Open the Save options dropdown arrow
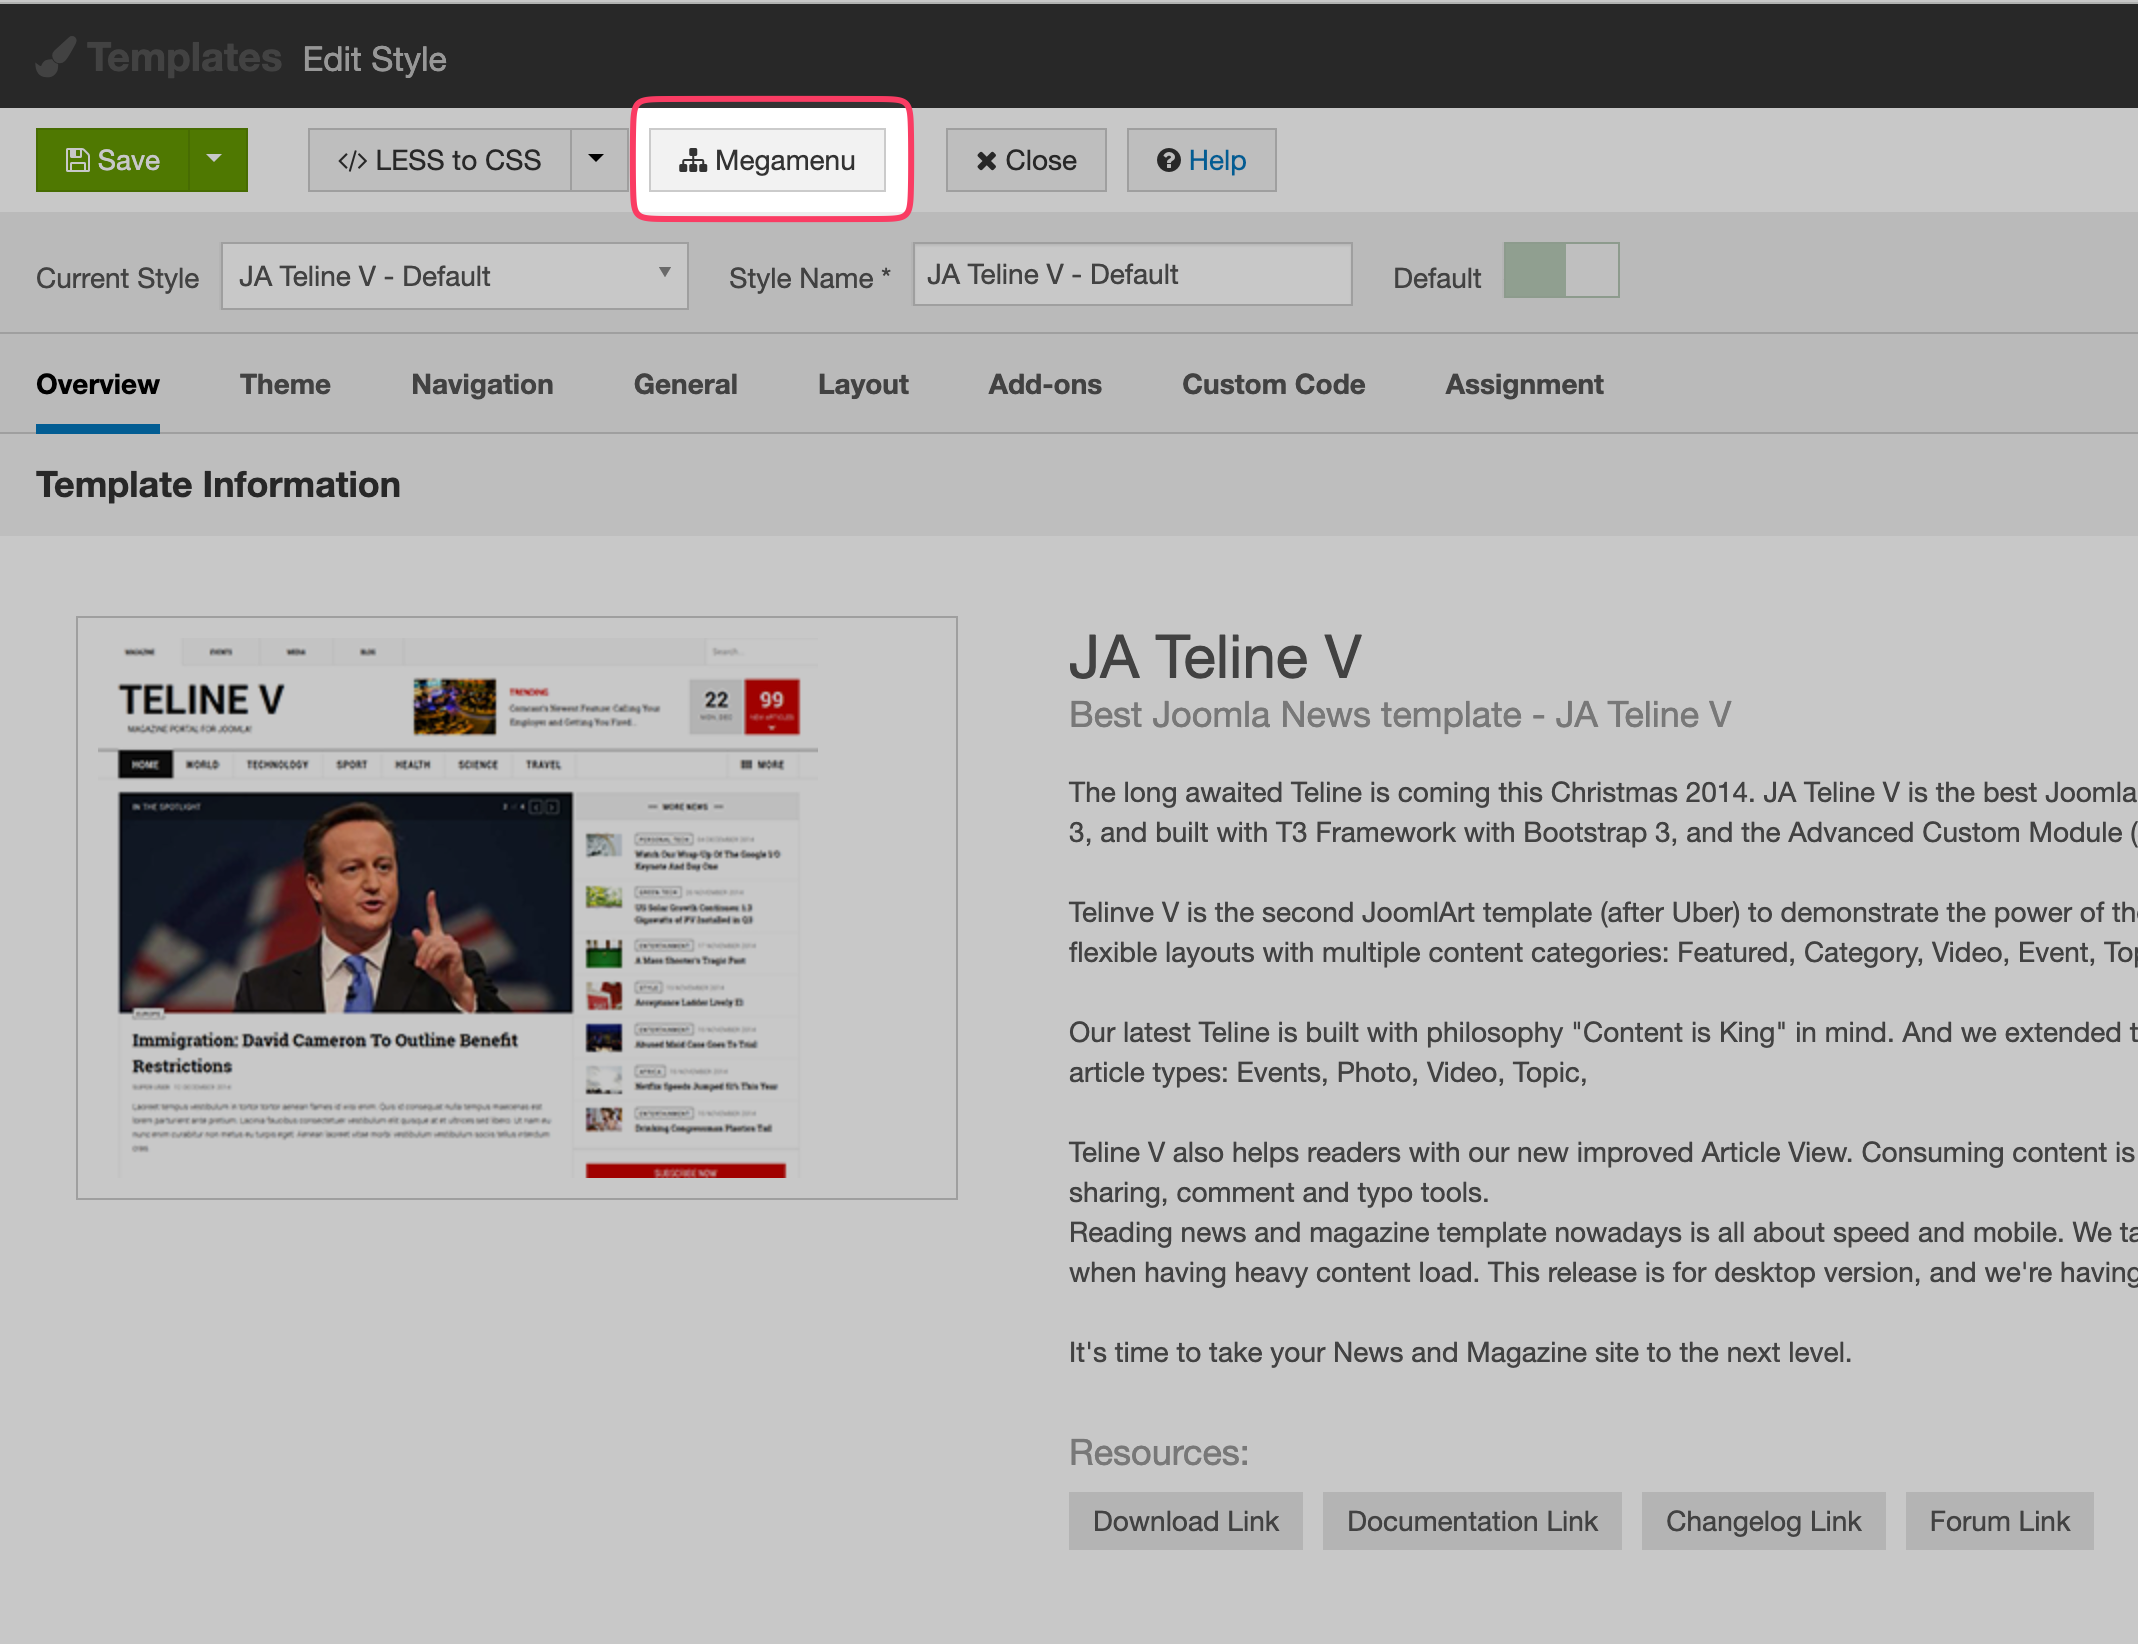This screenshot has height=1644, width=2138. (215, 160)
